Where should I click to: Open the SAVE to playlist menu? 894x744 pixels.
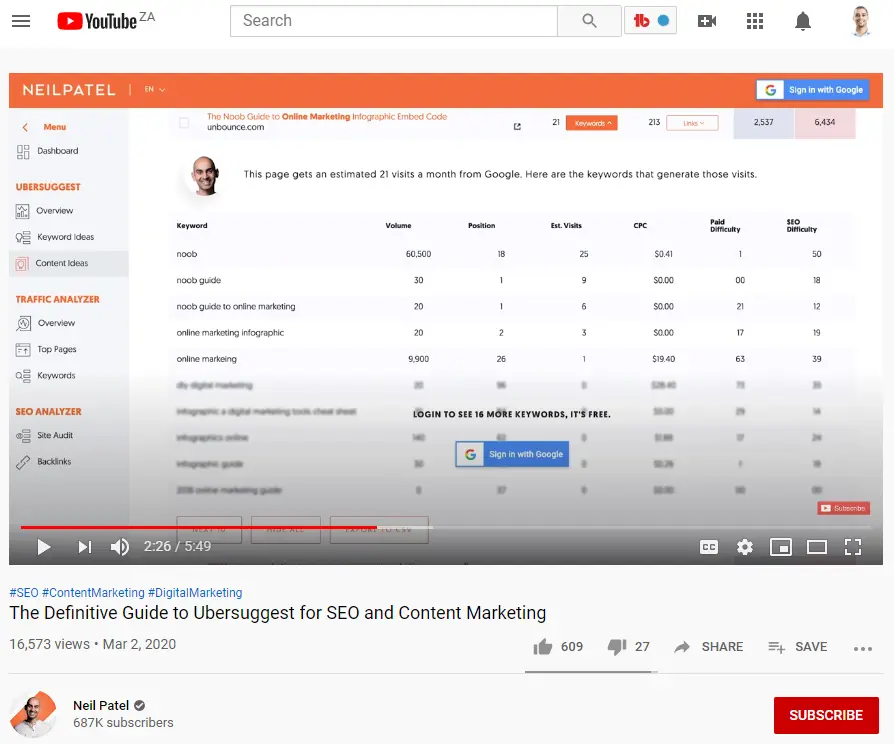click(798, 647)
